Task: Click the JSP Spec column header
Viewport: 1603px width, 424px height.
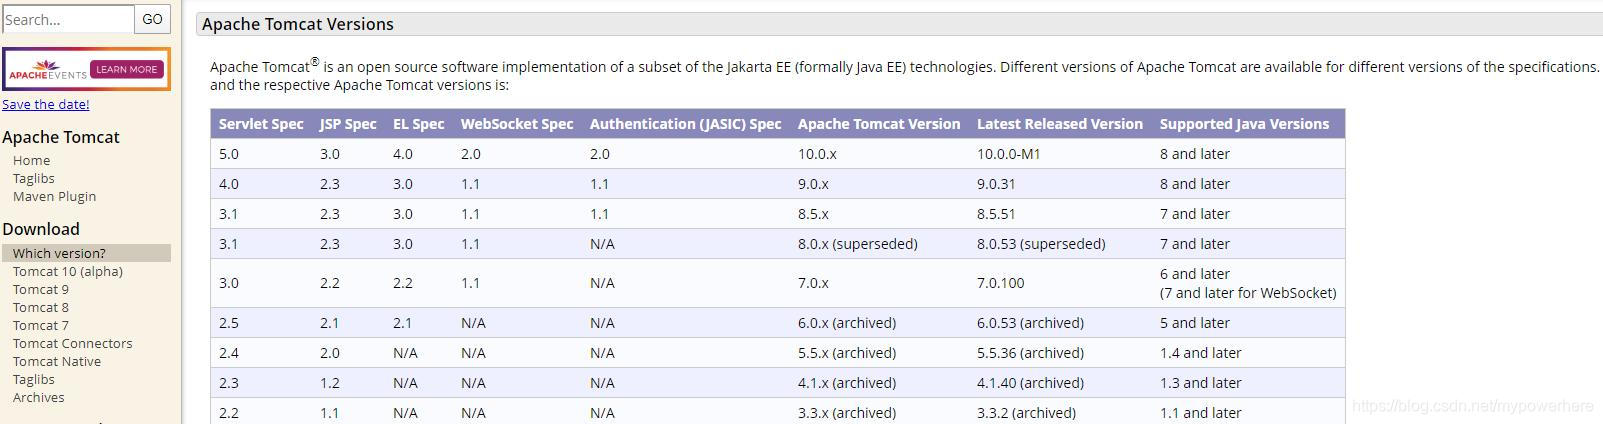Action: [x=348, y=124]
